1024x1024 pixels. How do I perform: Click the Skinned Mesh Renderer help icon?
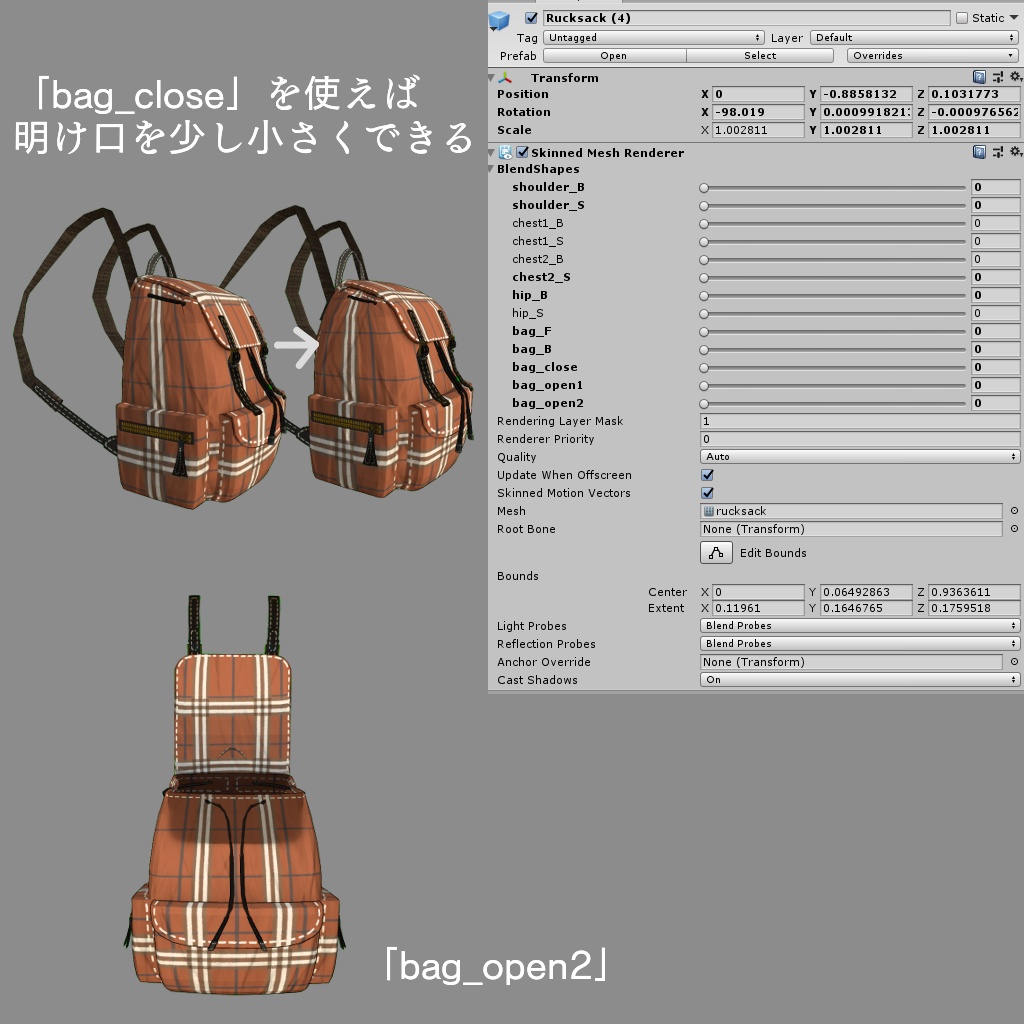click(x=979, y=152)
